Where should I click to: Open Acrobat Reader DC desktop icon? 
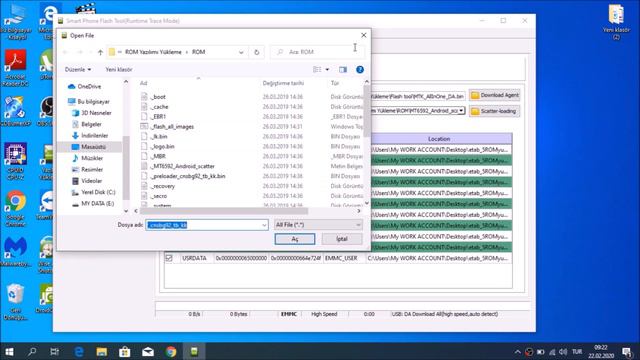pyautogui.click(x=16, y=68)
